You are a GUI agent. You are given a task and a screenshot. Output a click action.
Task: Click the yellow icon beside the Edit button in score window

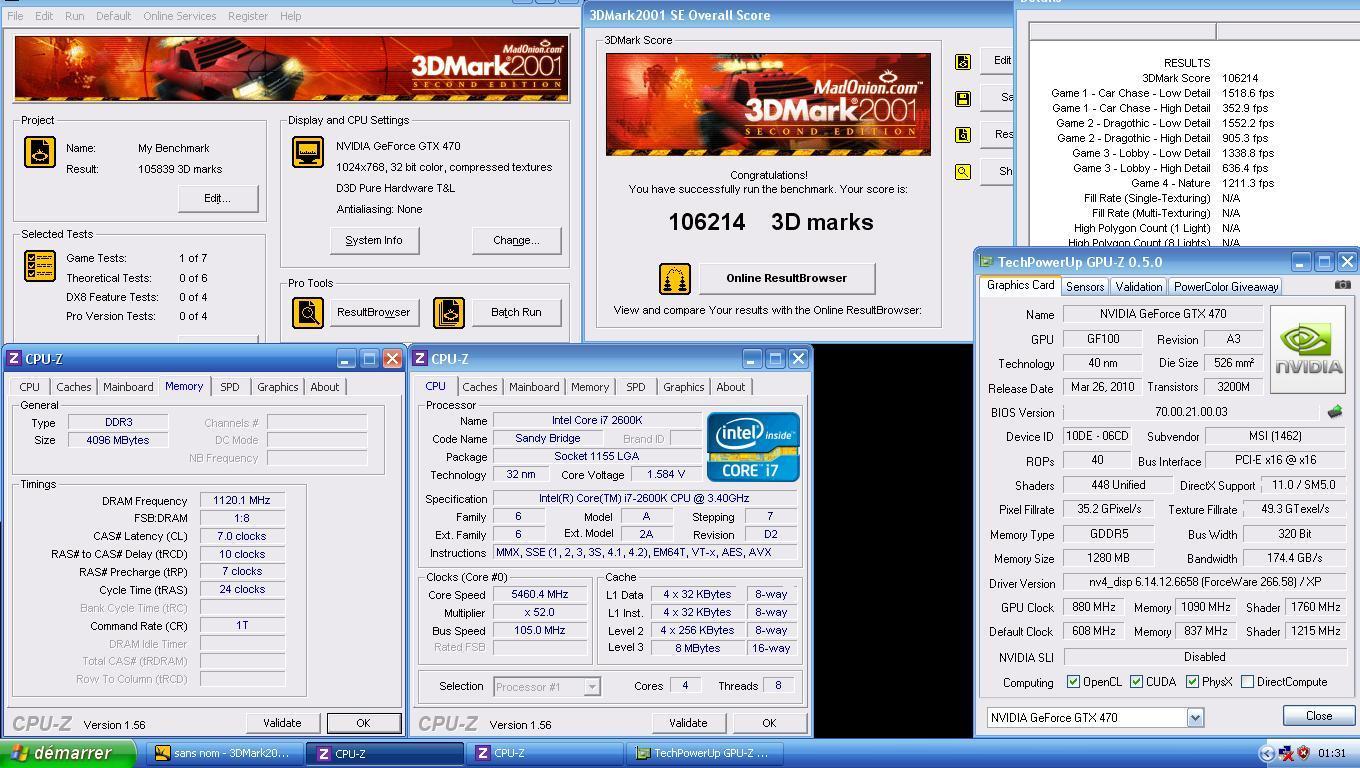tap(963, 62)
